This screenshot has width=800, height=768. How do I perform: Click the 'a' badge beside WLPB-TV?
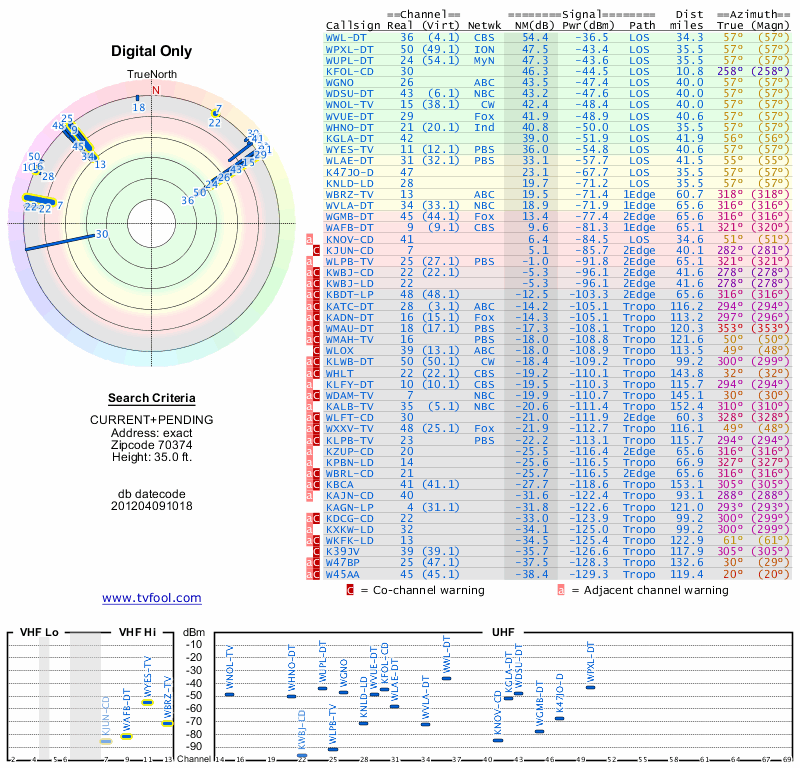pos(309,261)
